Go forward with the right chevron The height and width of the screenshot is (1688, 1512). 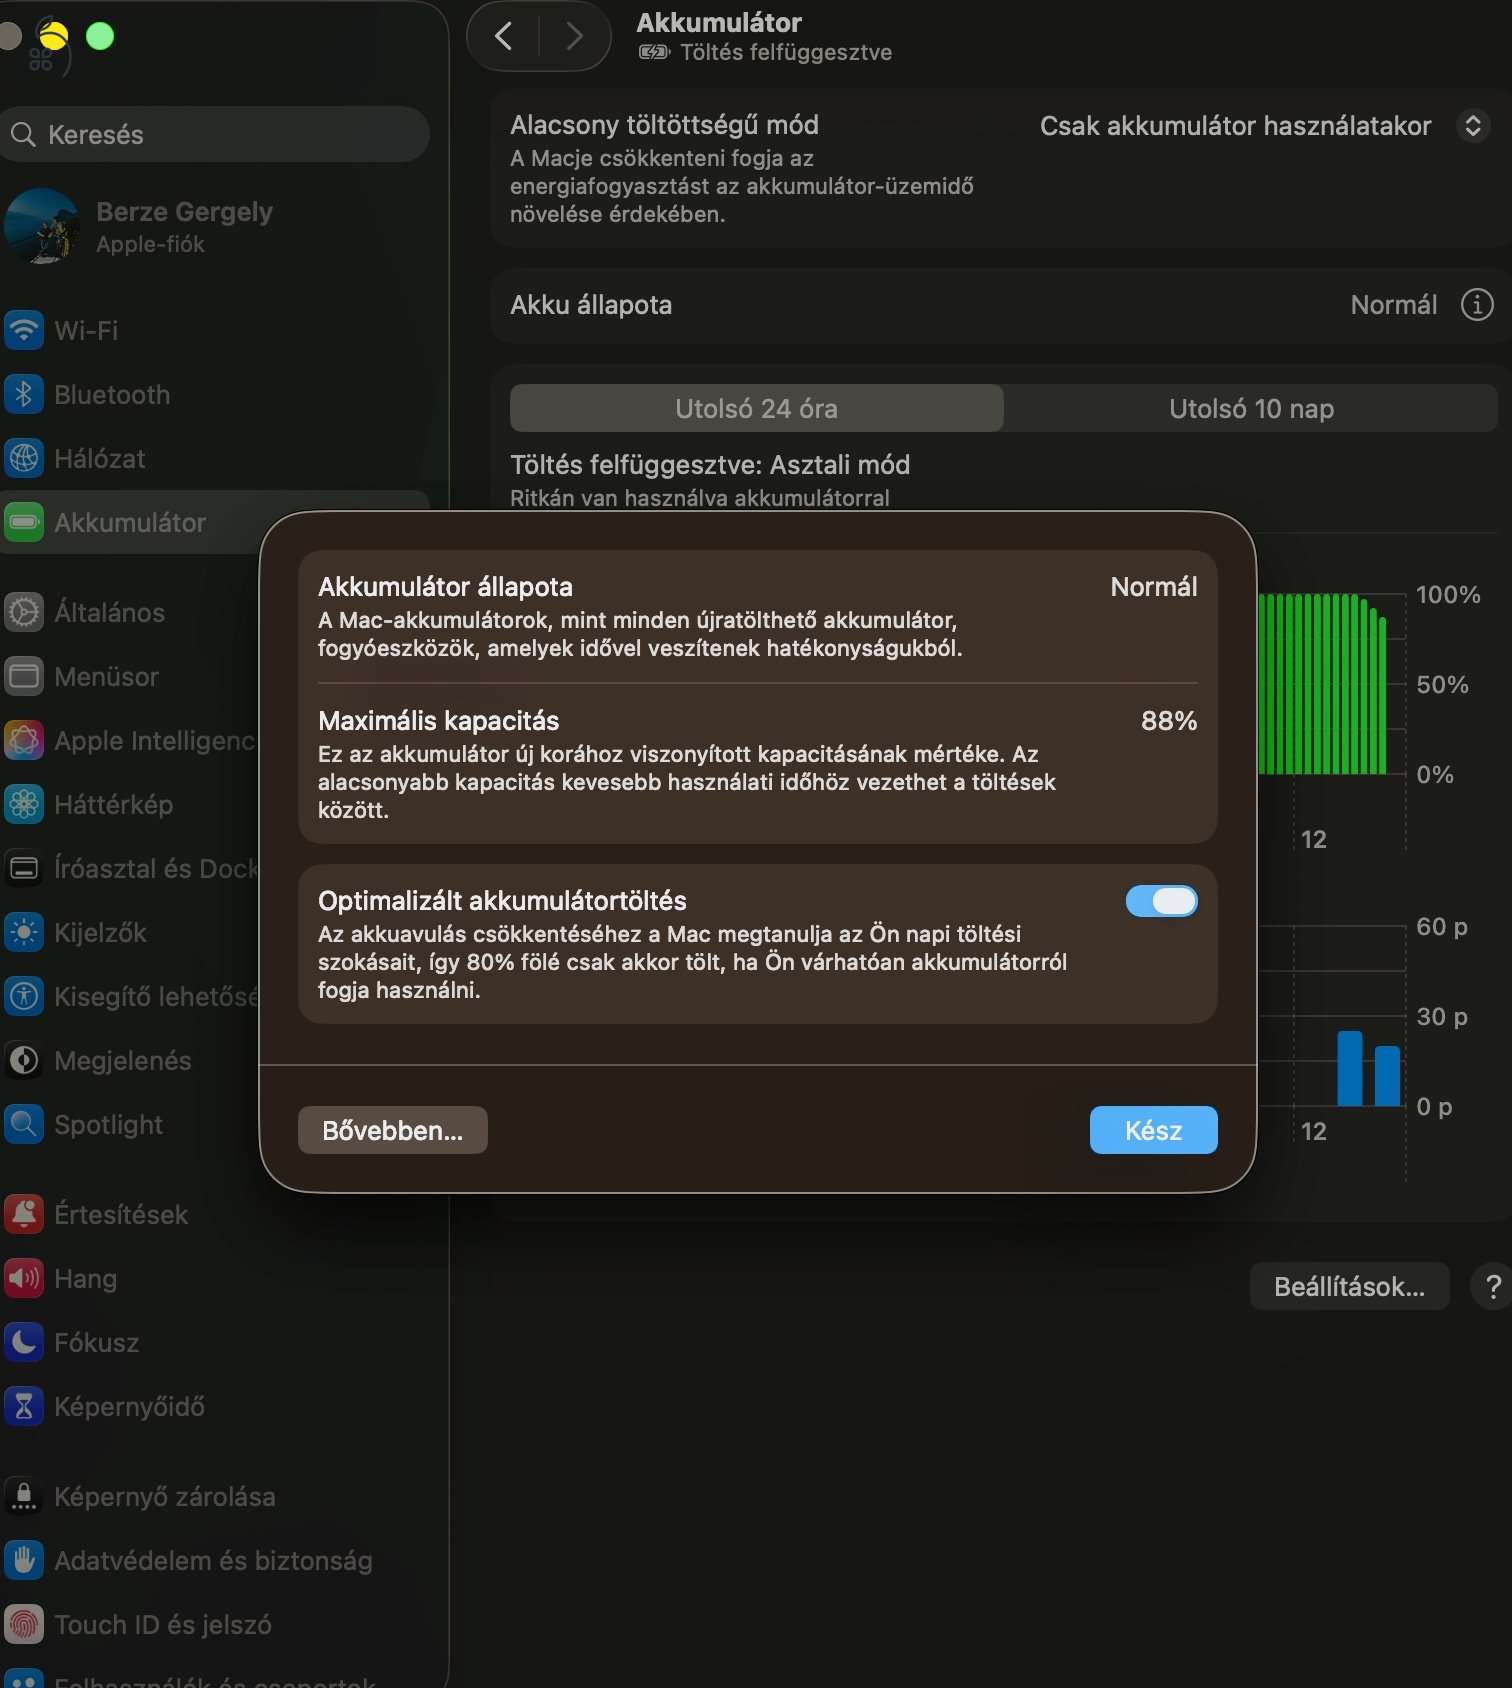click(x=574, y=37)
